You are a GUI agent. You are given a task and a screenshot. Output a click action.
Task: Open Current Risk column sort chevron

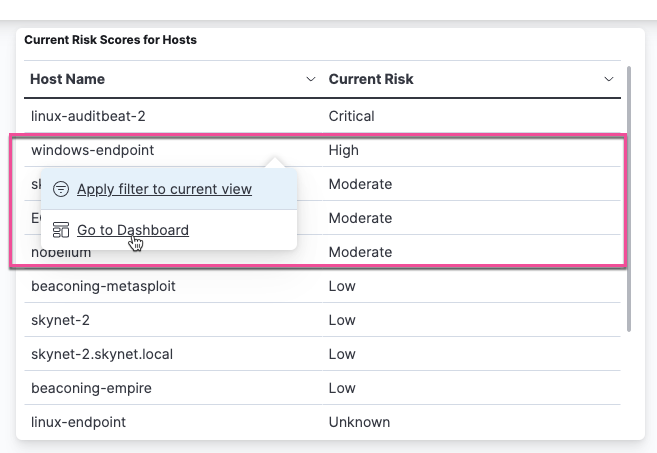point(609,79)
